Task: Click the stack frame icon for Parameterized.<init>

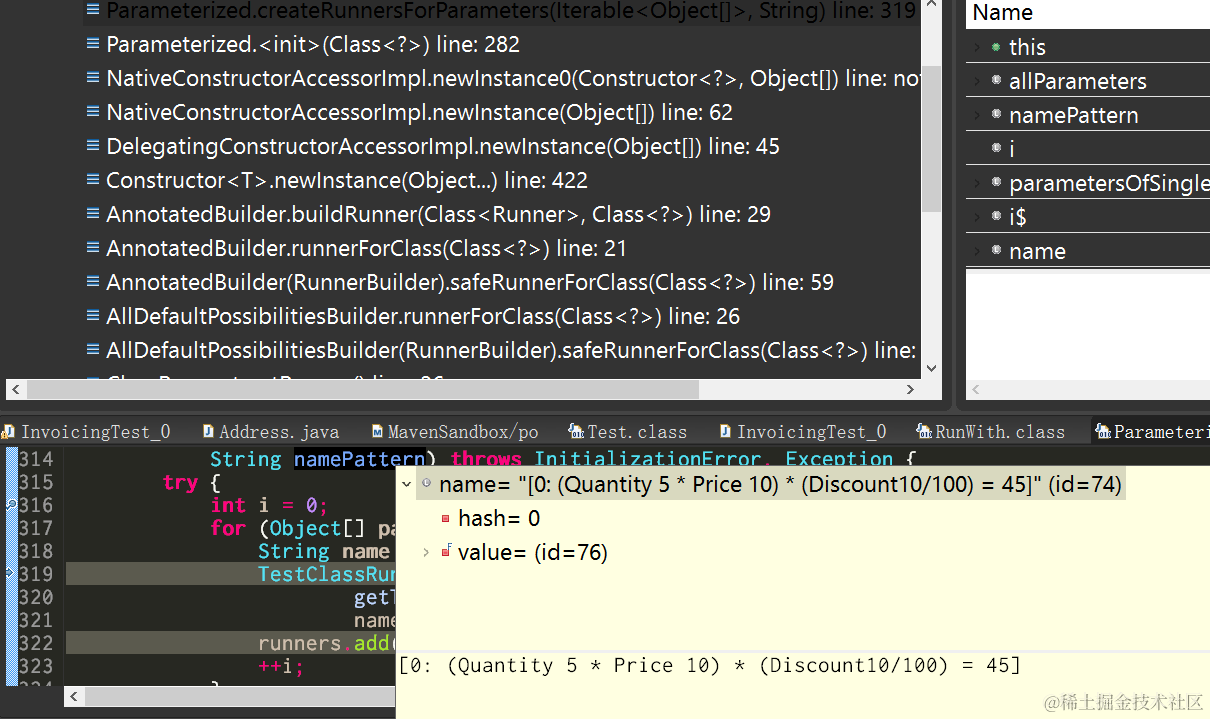Action: 93,44
